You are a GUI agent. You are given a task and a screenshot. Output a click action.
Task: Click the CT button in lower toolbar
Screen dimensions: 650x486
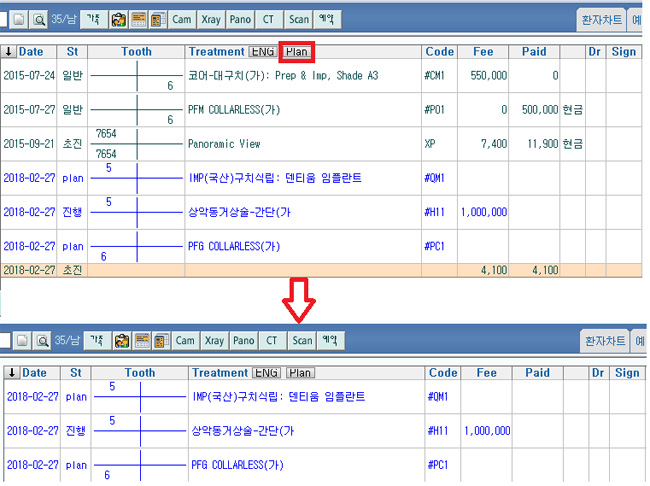(271, 341)
